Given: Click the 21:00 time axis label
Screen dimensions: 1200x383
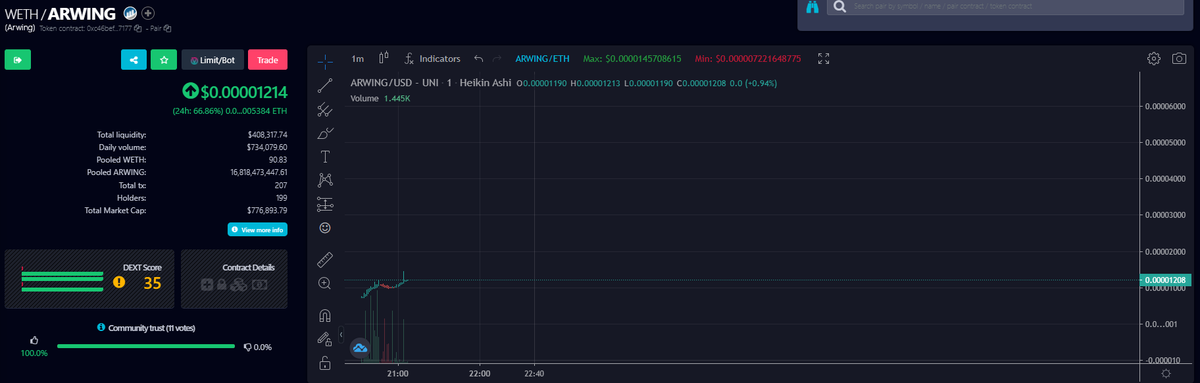Looking at the screenshot, I should coord(398,373).
